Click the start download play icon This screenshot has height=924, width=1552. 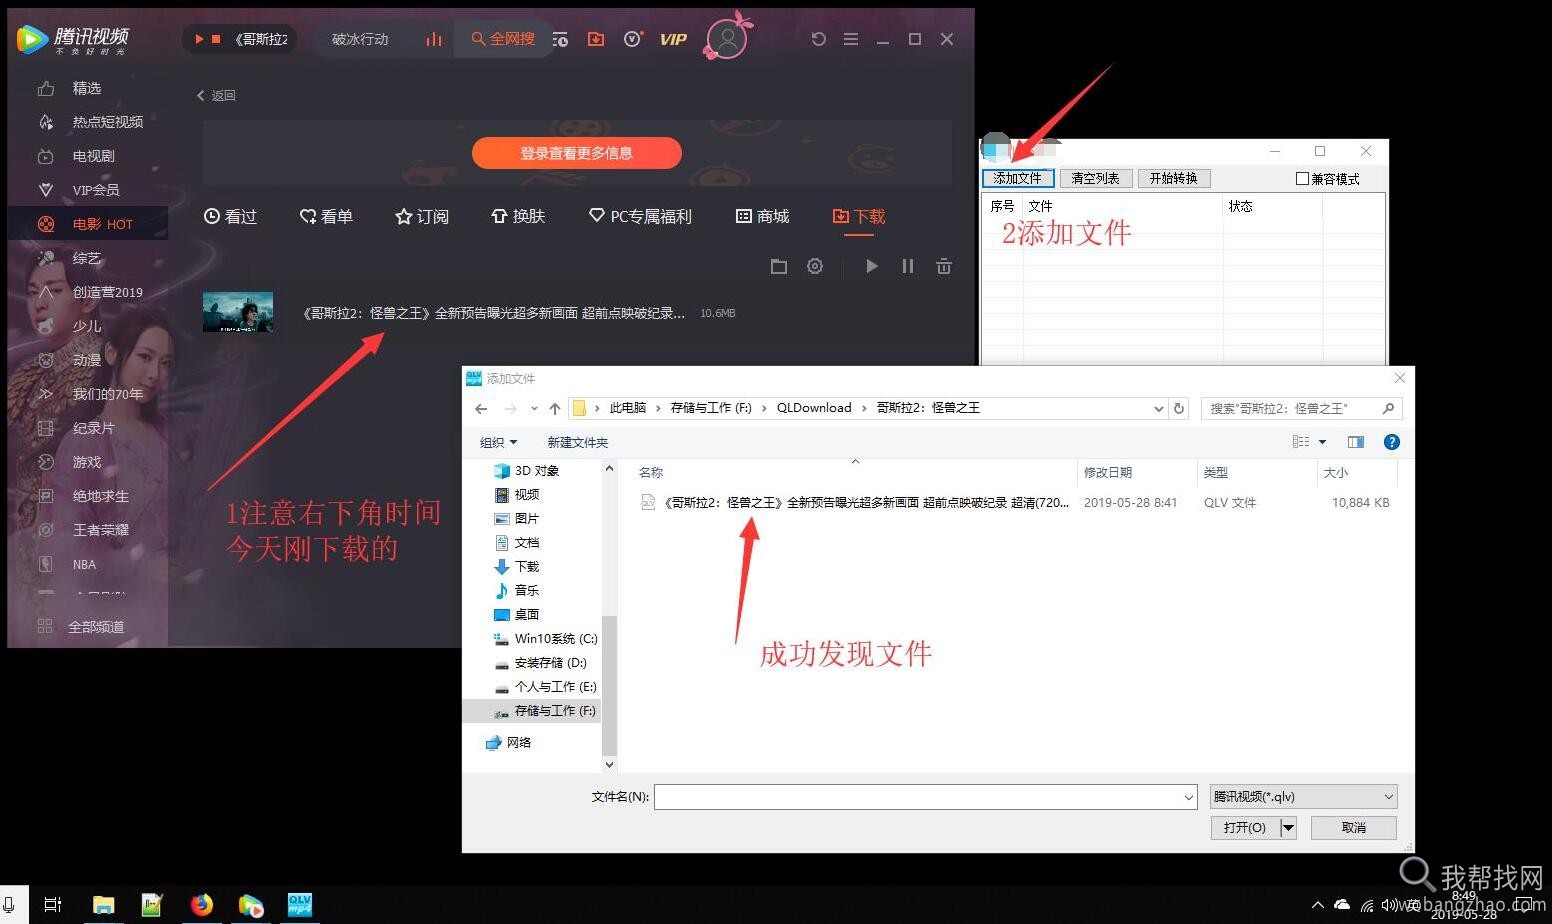(x=871, y=266)
